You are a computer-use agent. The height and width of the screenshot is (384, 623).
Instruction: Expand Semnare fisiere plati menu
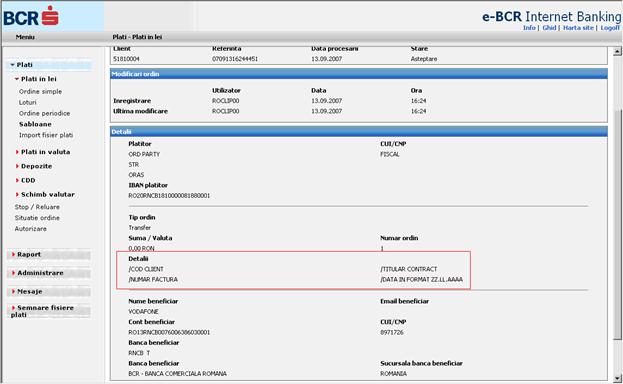click(48, 311)
